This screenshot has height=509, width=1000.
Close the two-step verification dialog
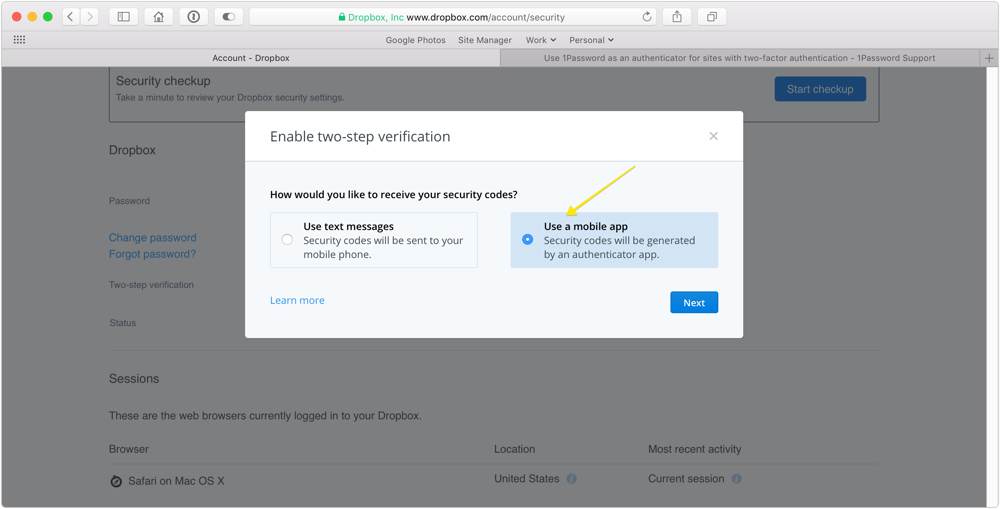[x=714, y=136]
